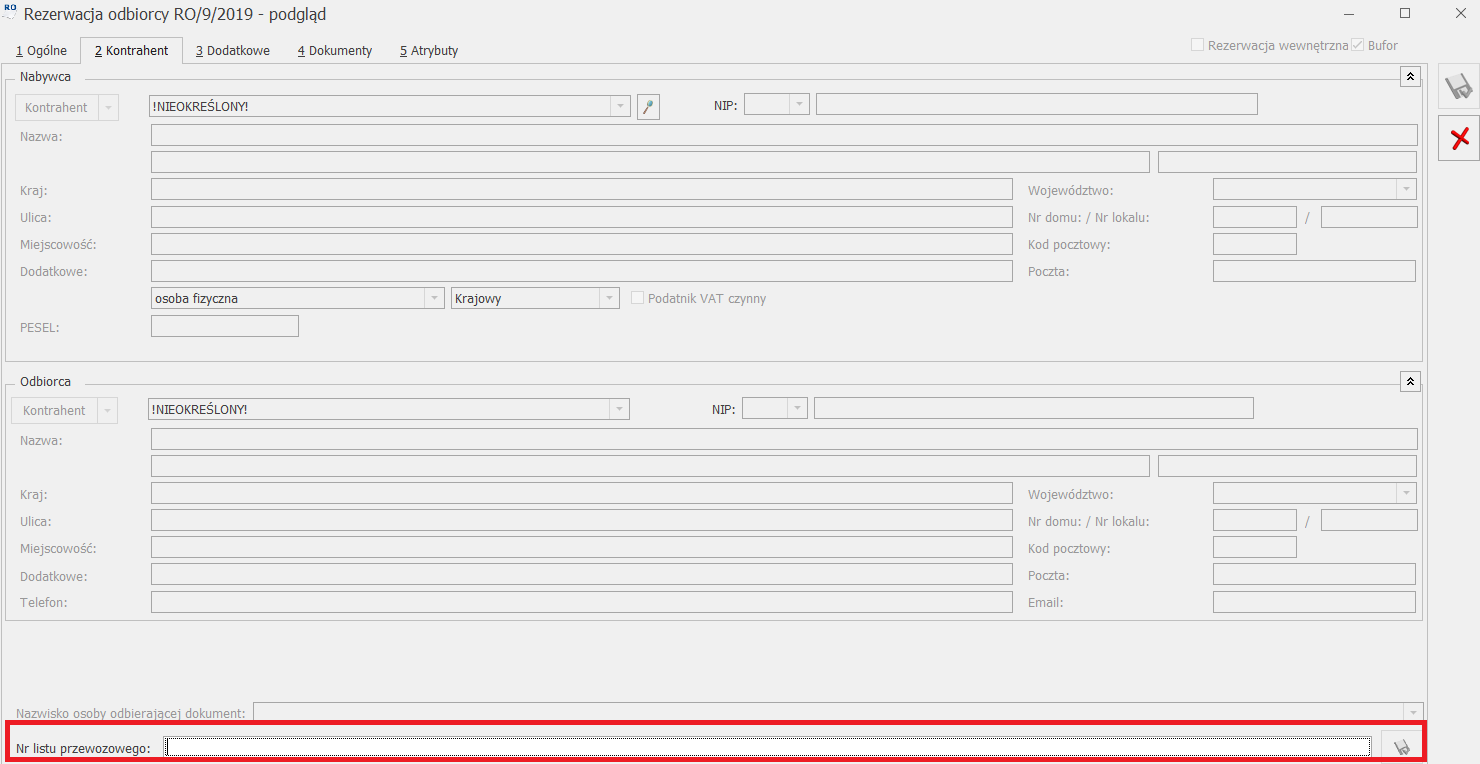The height and width of the screenshot is (764, 1480).
Task: Open Nazwisko osoby odbierającej dokument dropdown
Action: click(x=1412, y=712)
